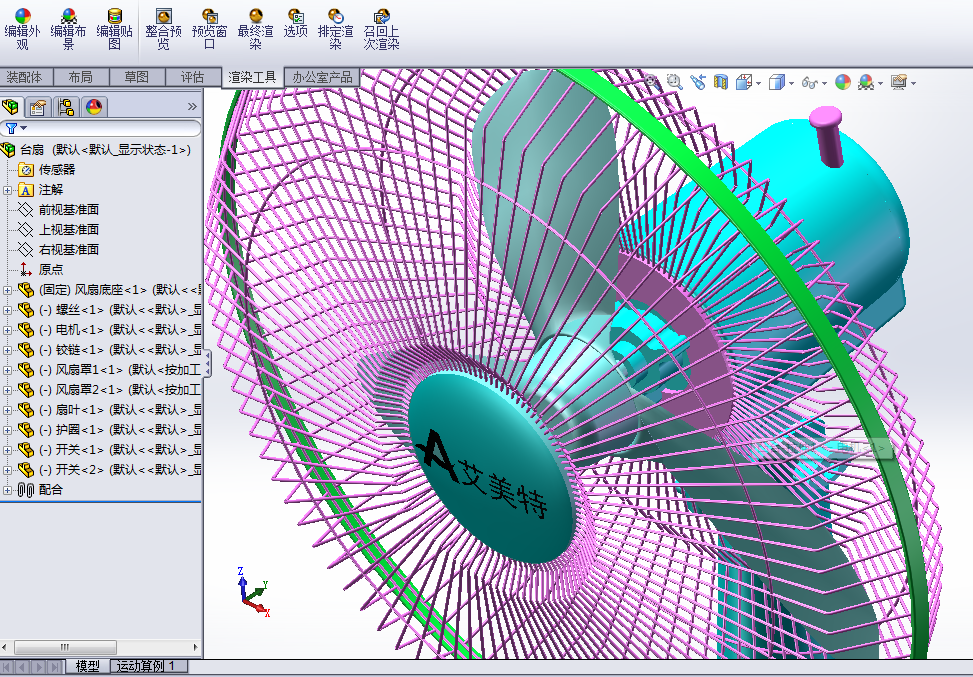Switch to the 评估 tab

pyautogui.click(x=193, y=77)
